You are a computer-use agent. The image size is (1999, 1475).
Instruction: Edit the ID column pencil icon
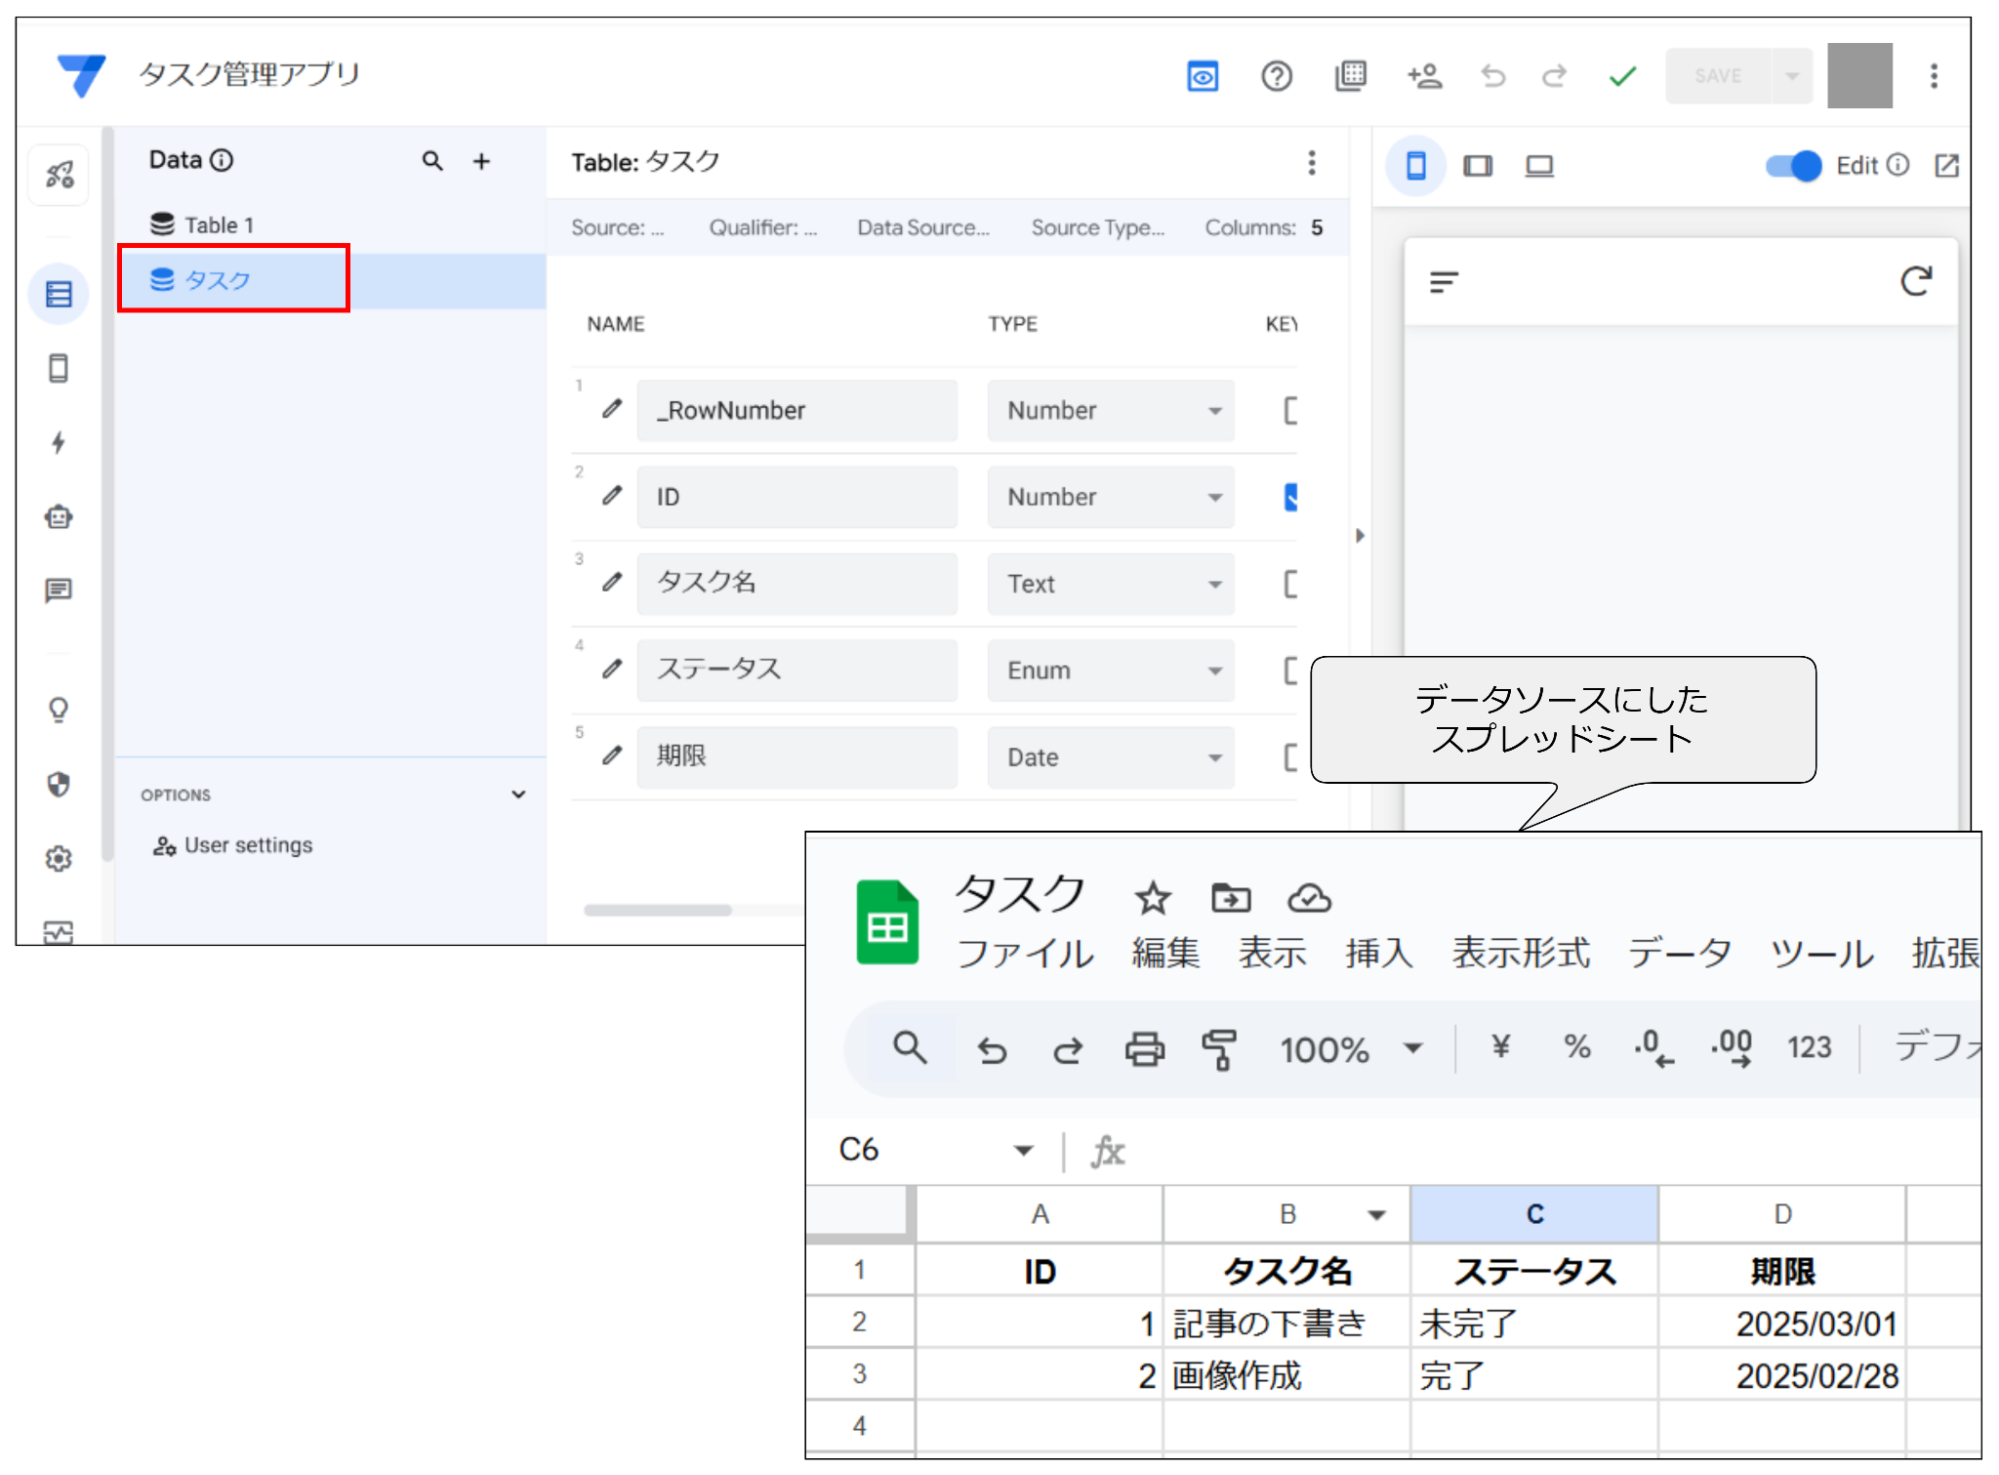[612, 496]
